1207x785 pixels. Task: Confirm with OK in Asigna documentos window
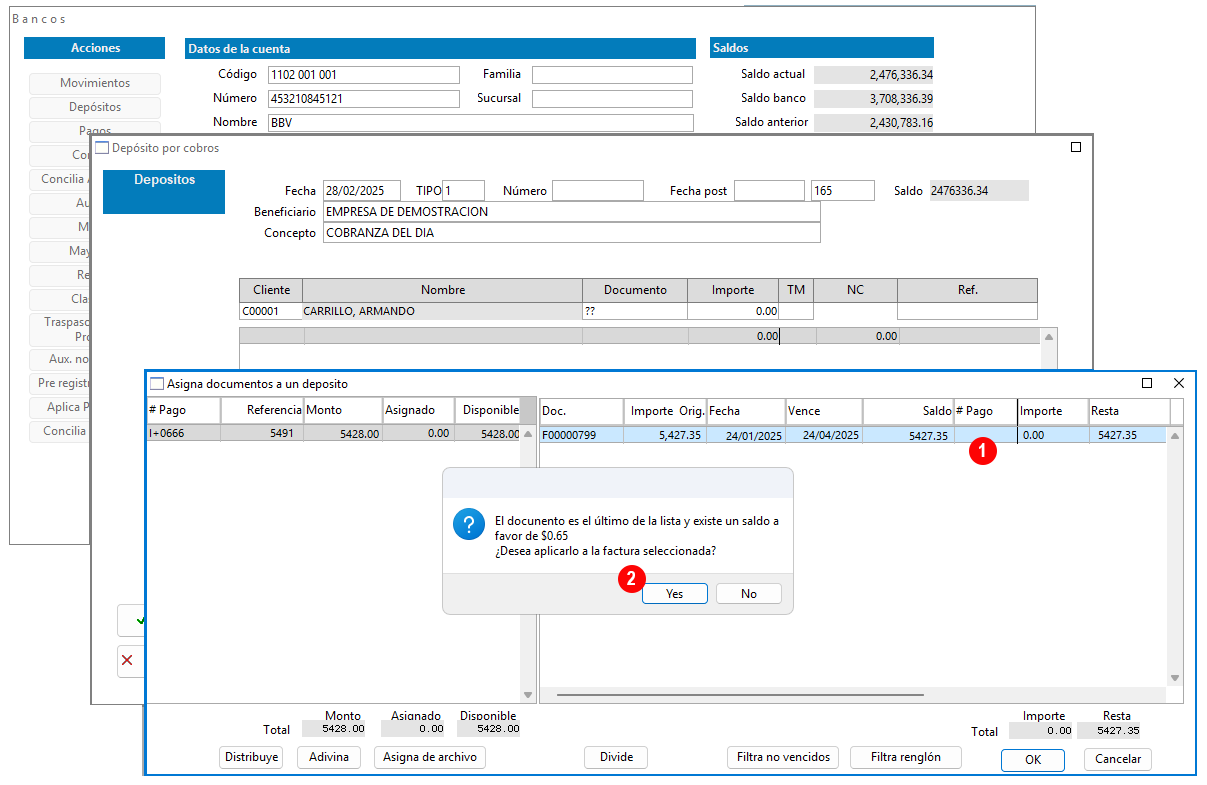(1033, 760)
